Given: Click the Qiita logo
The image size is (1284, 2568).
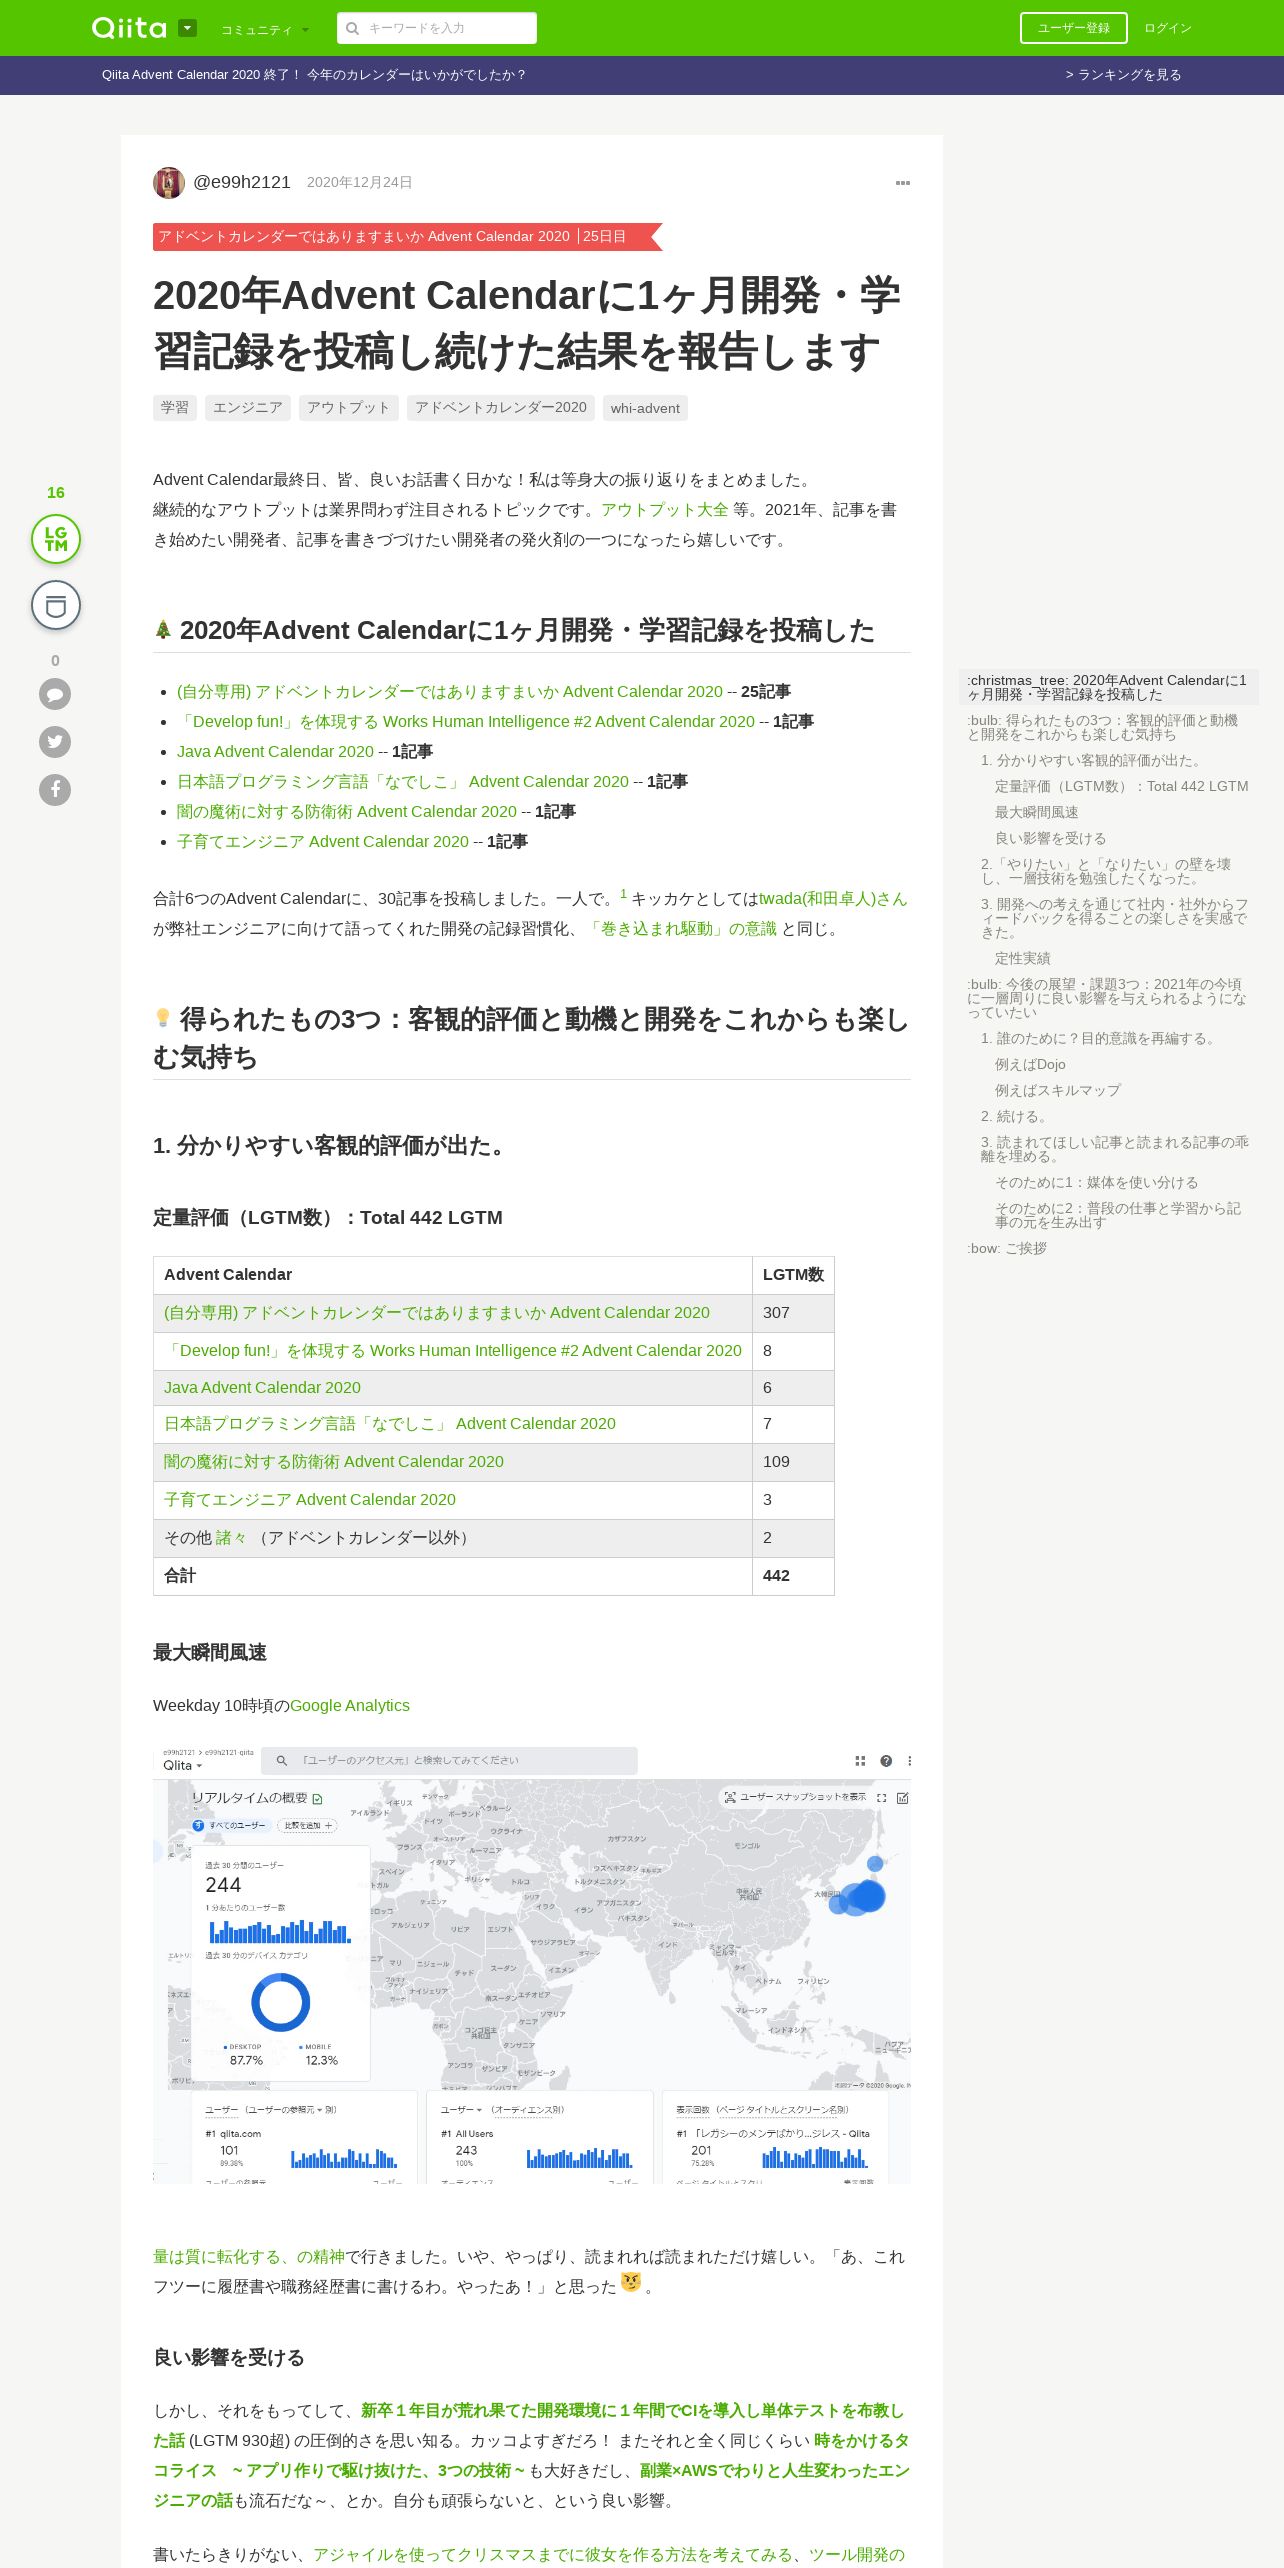Looking at the screenshot, I should tap(129, 28).
